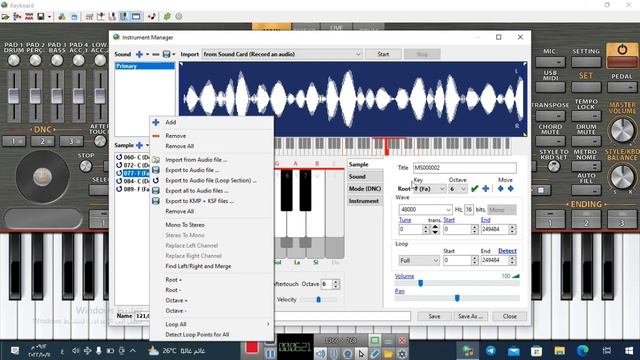Screen dimensions: 640x360
Task: Open File Explorer from the taskbar
Action: coord(560,350)
